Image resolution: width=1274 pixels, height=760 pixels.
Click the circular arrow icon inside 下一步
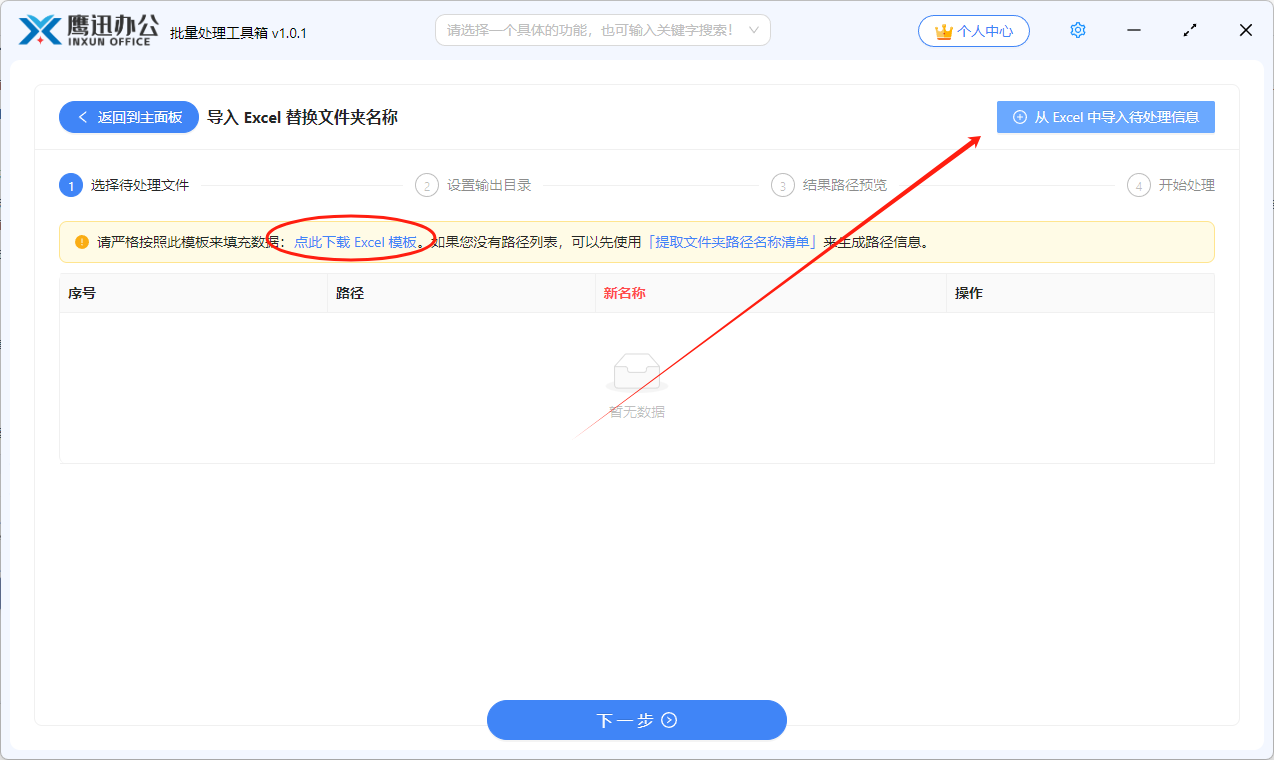tap(671, 720)
